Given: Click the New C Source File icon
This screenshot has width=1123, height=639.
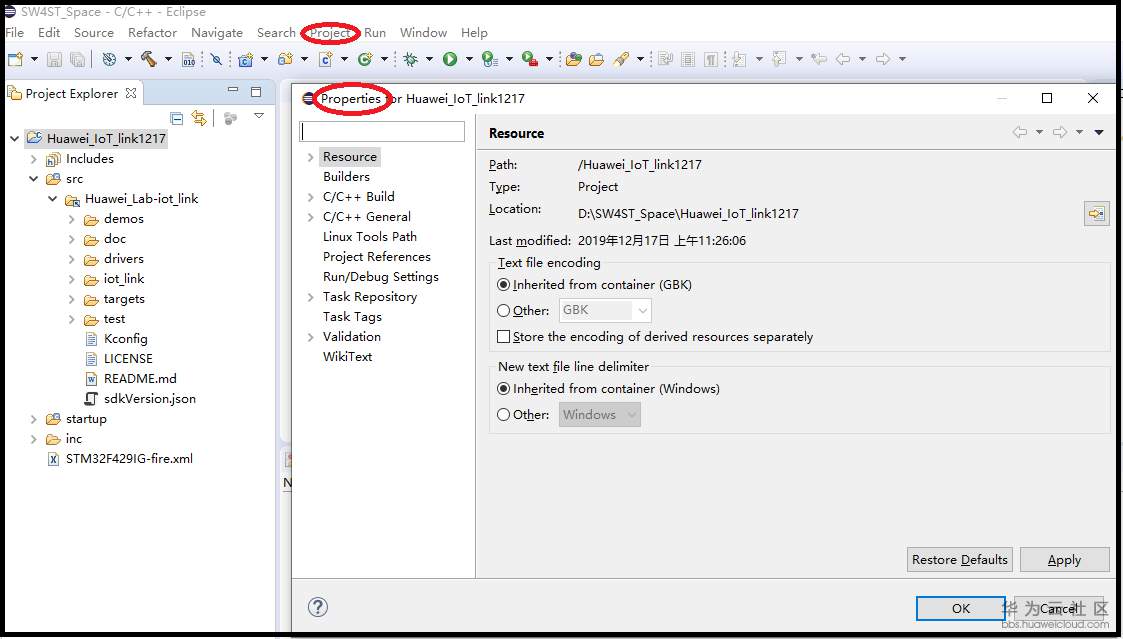Looking at the screenshot, I should point(326,59).
